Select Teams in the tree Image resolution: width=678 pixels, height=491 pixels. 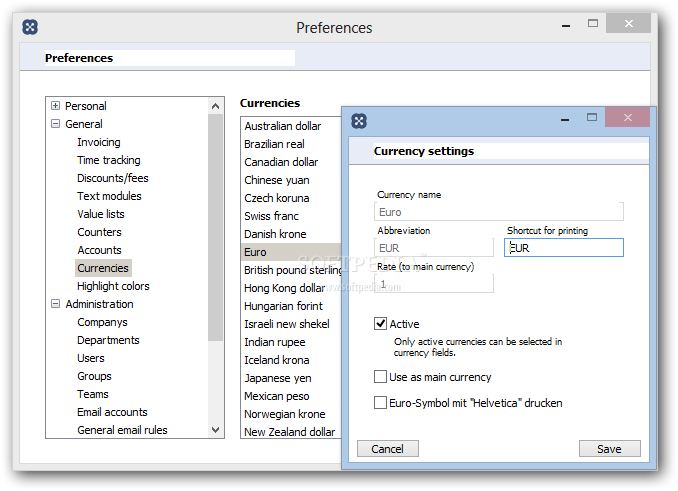coord(93,394)
